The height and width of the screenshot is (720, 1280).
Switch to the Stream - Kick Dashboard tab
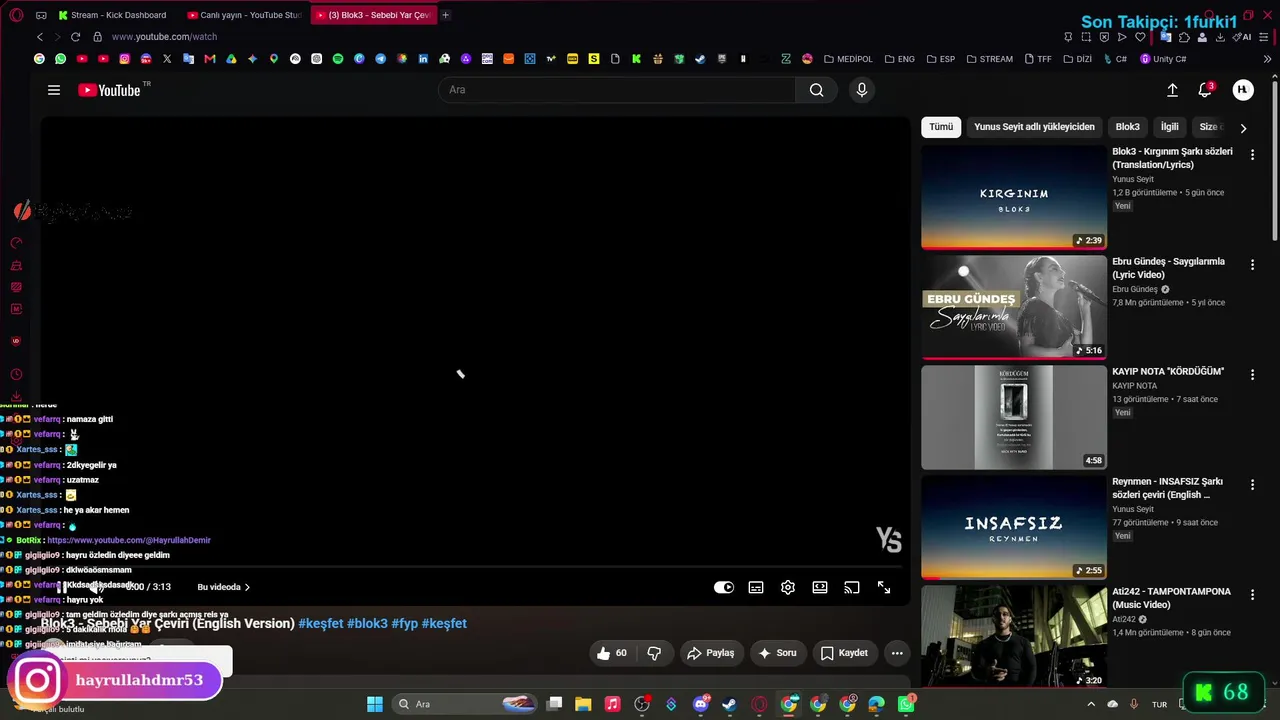118,15
